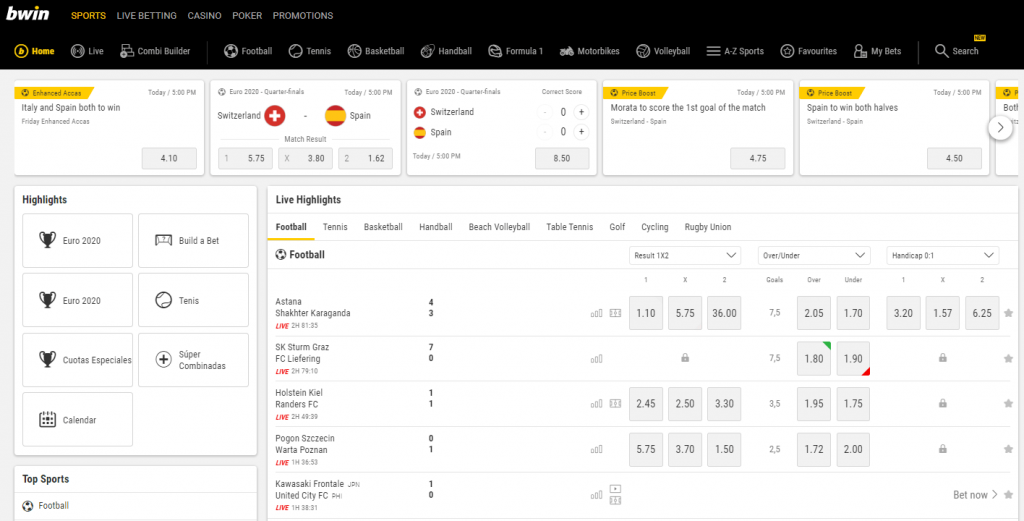The image size is (1024, 521).
Task: Open LIVE BETTING in top menu
Action: [146, 16]
